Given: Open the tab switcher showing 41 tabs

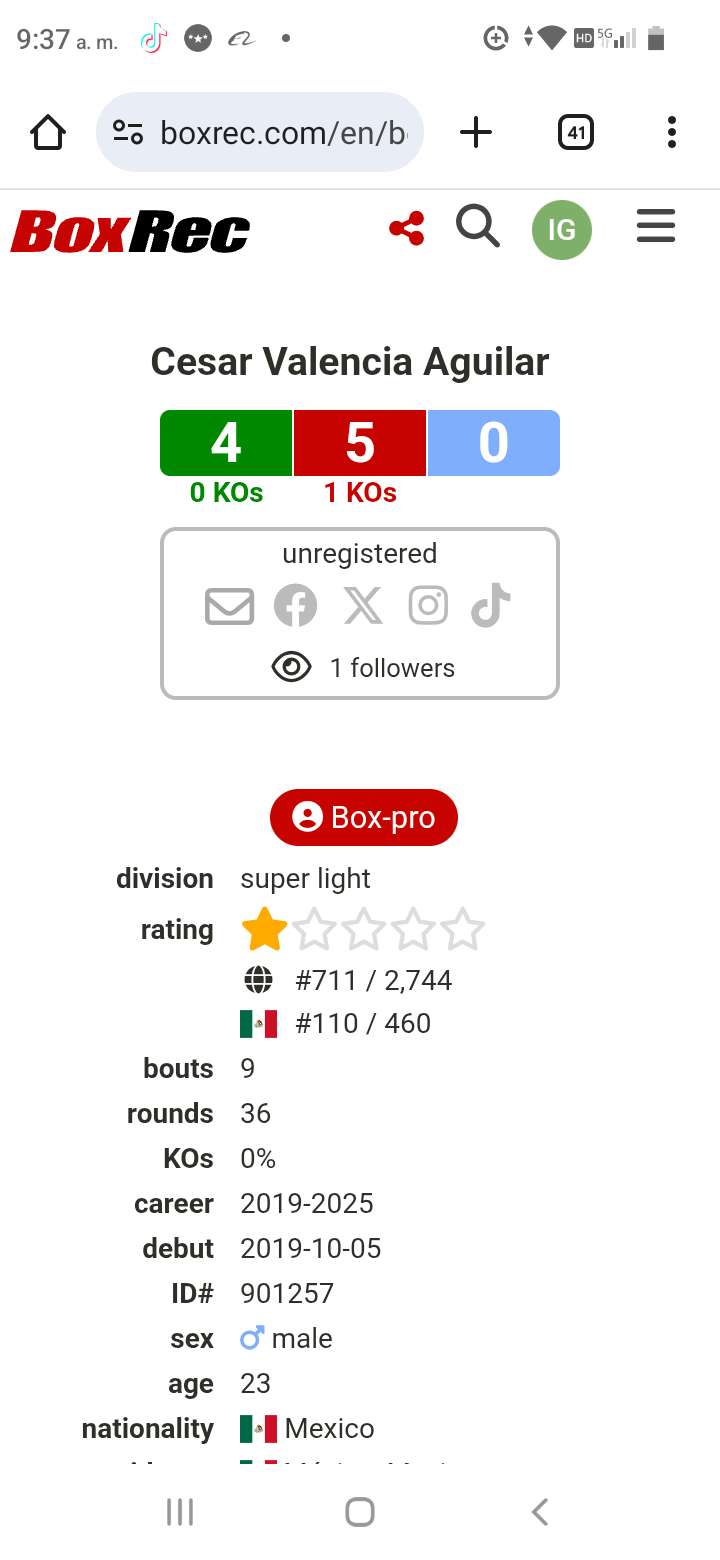Looking at the screenshot, I should pos(575,131).
